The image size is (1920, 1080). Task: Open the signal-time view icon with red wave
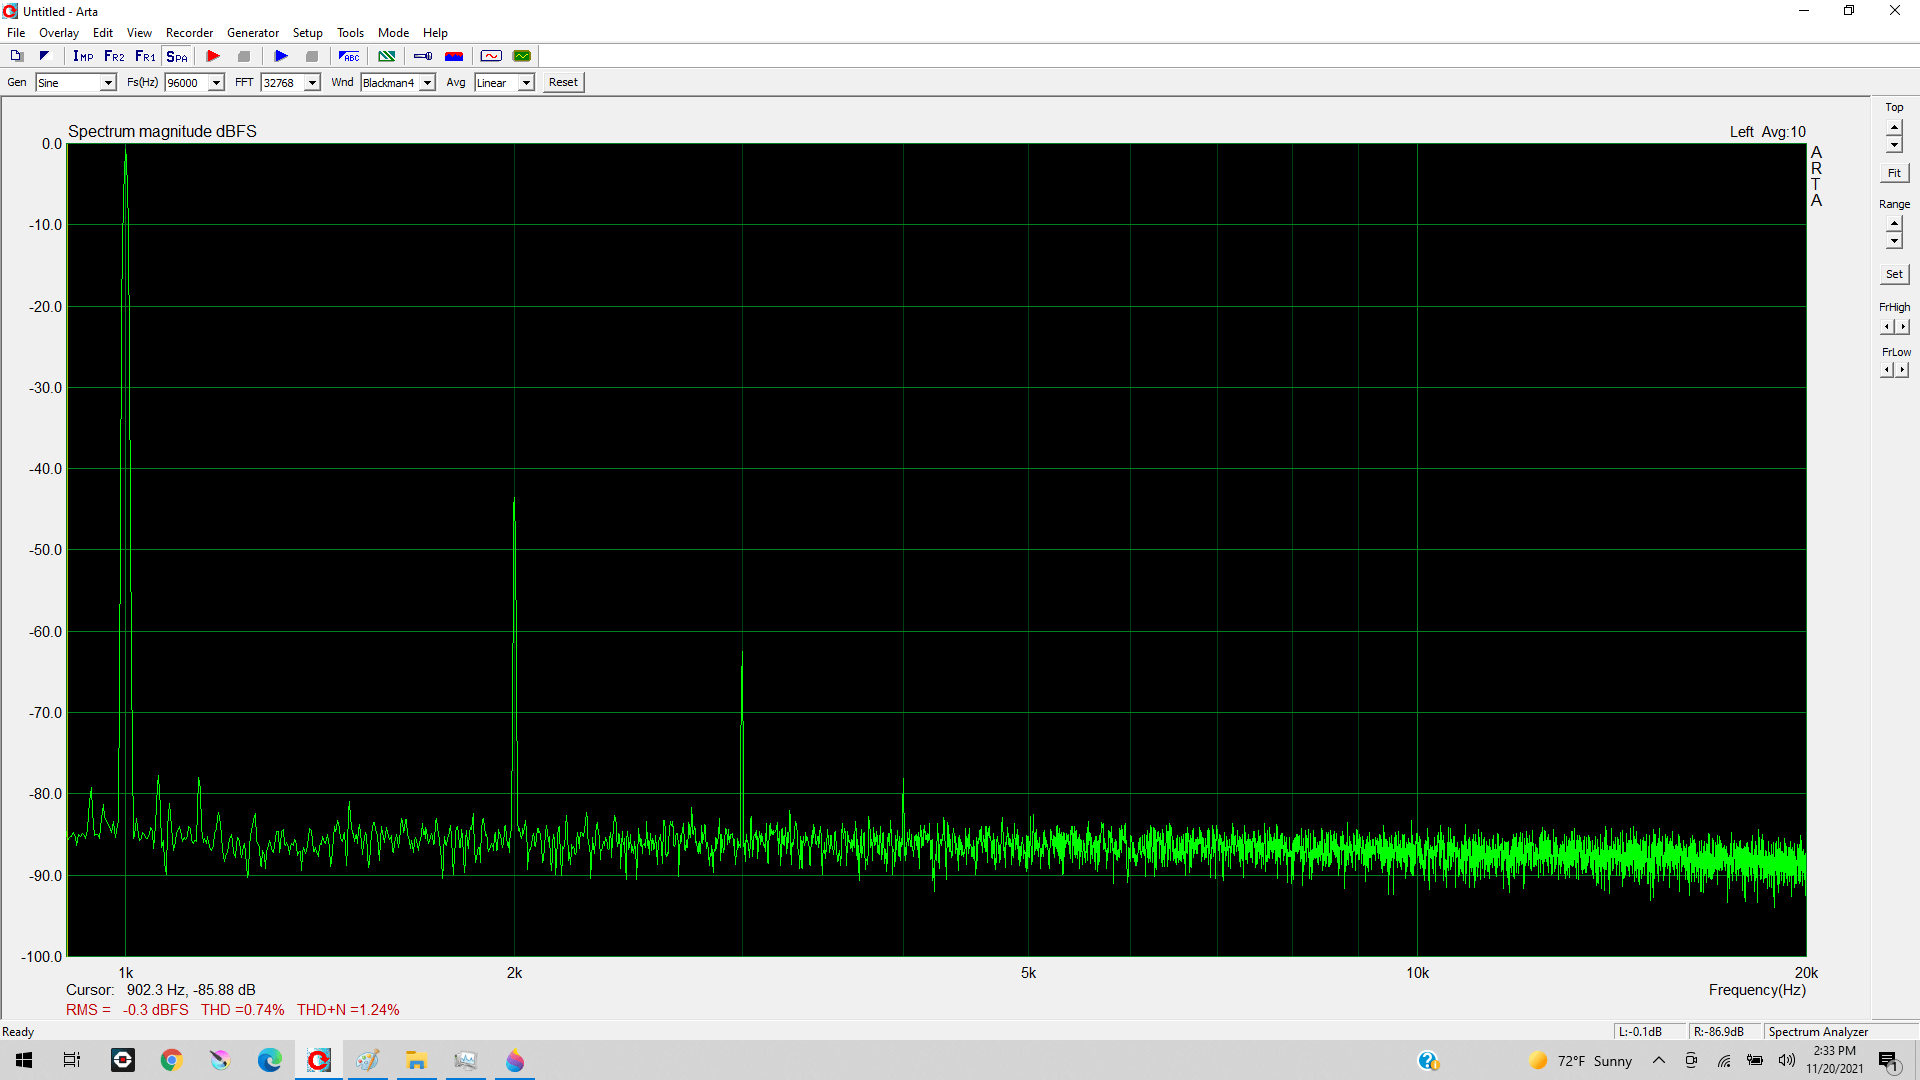click(491, 56)
